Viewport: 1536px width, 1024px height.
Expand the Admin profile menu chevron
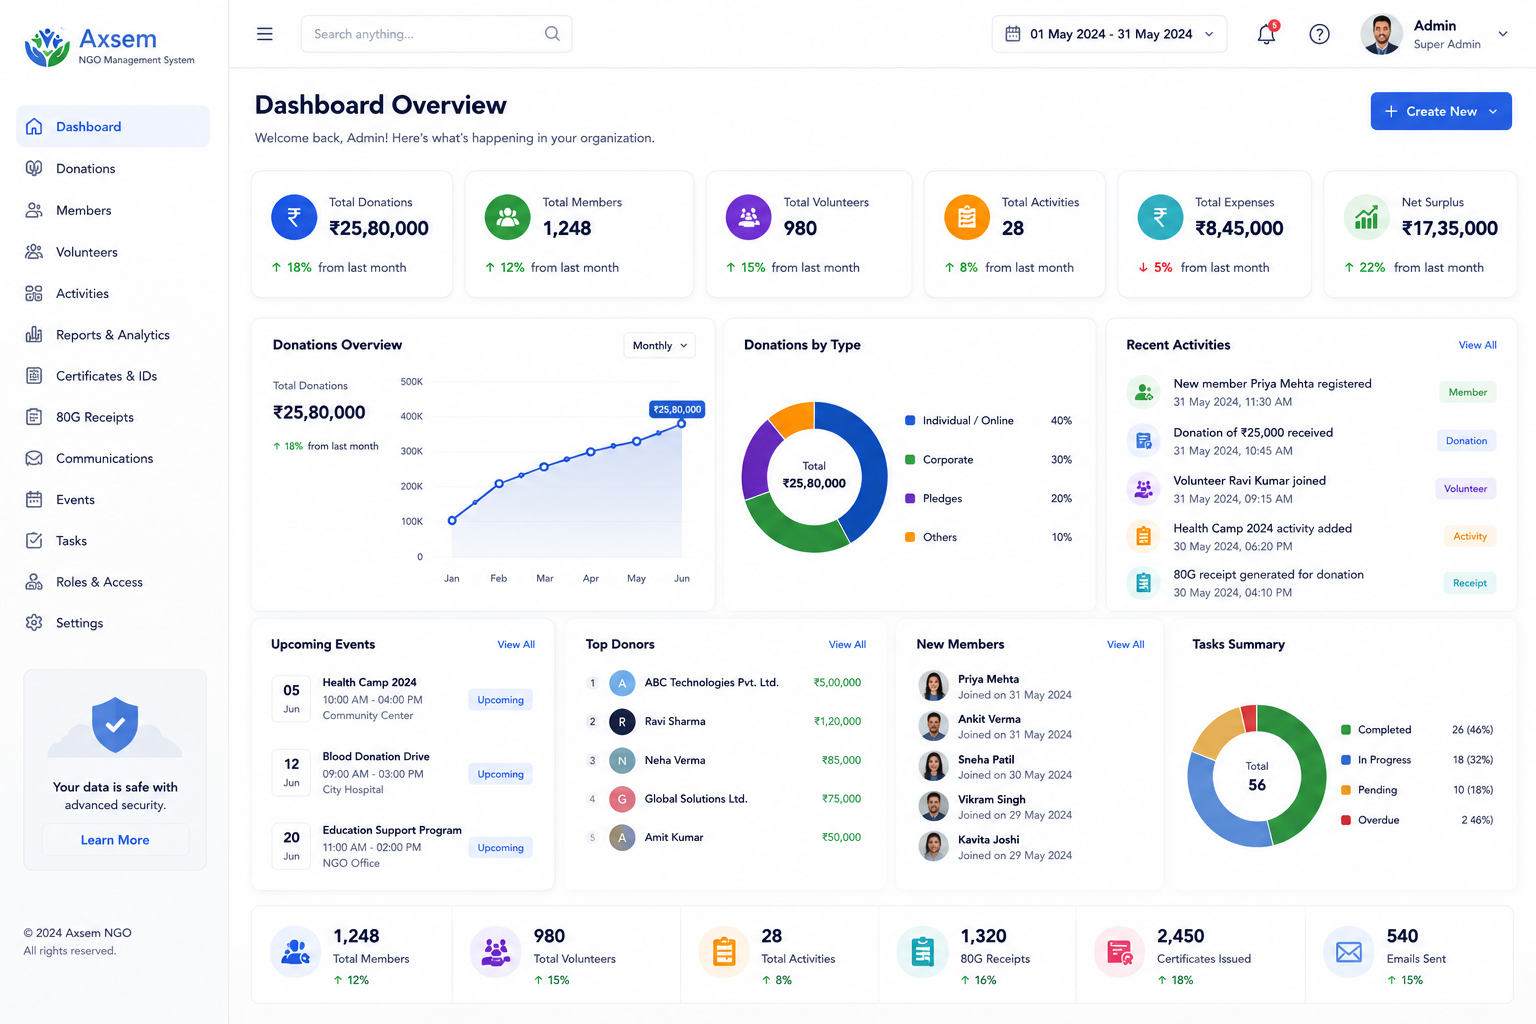1503,34
